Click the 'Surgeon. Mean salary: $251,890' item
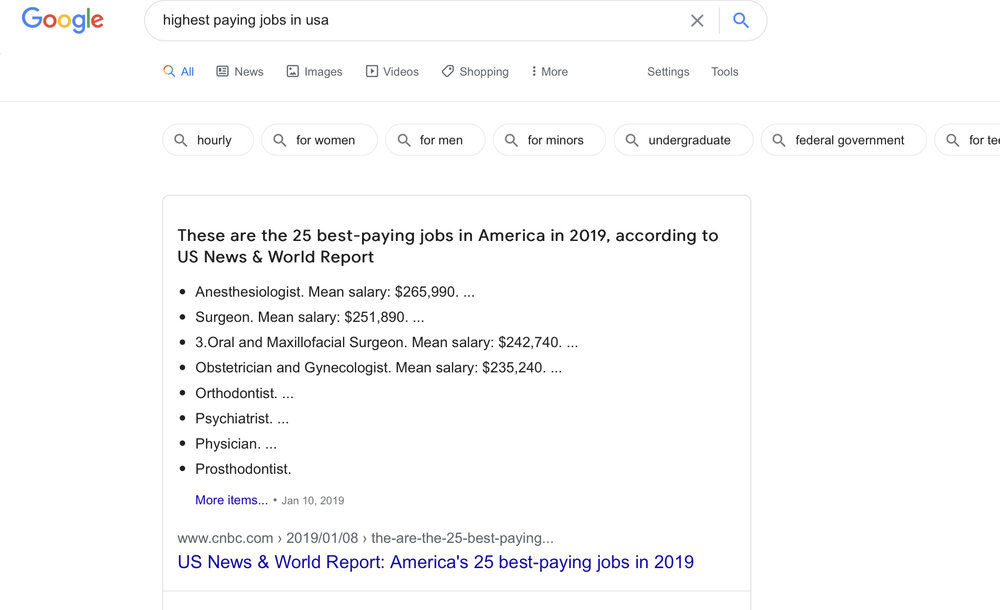1000x610 pixels. point(309,317)
